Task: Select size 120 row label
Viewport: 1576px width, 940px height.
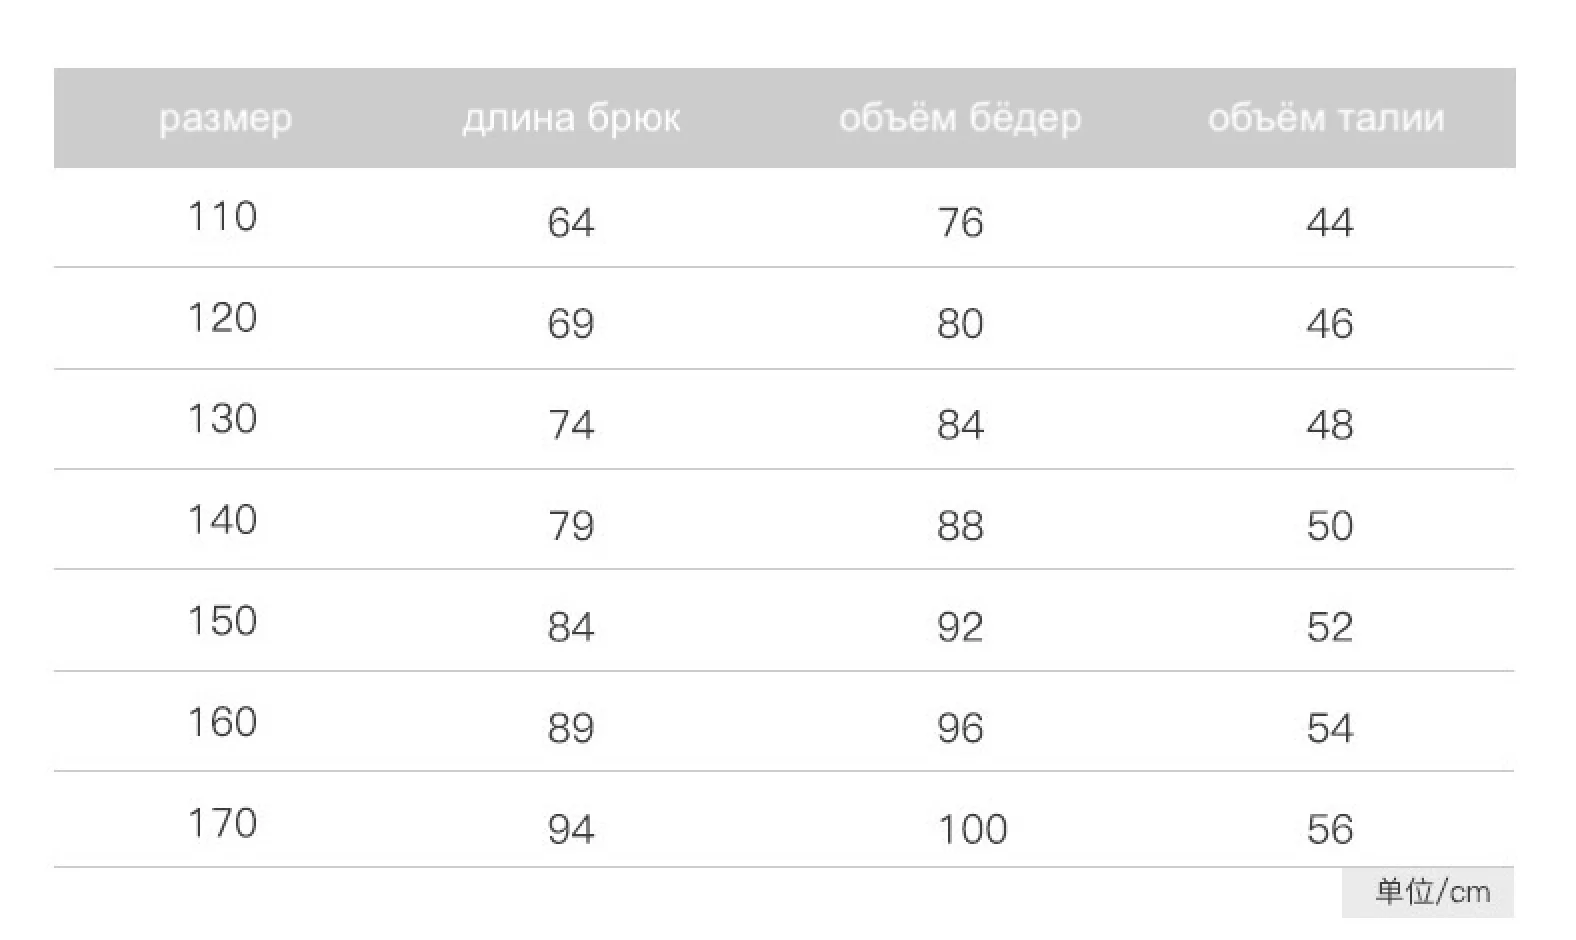Action: click(222, 318)
